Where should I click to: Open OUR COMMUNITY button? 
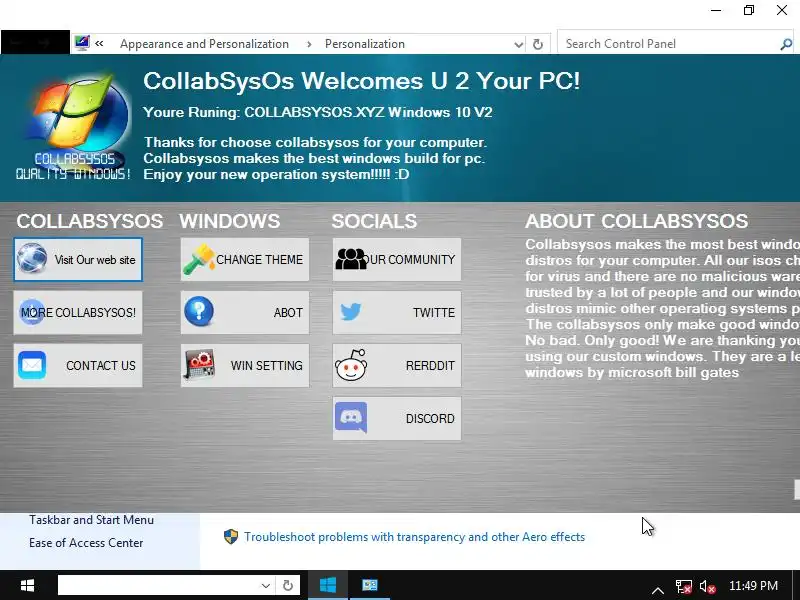397,259
